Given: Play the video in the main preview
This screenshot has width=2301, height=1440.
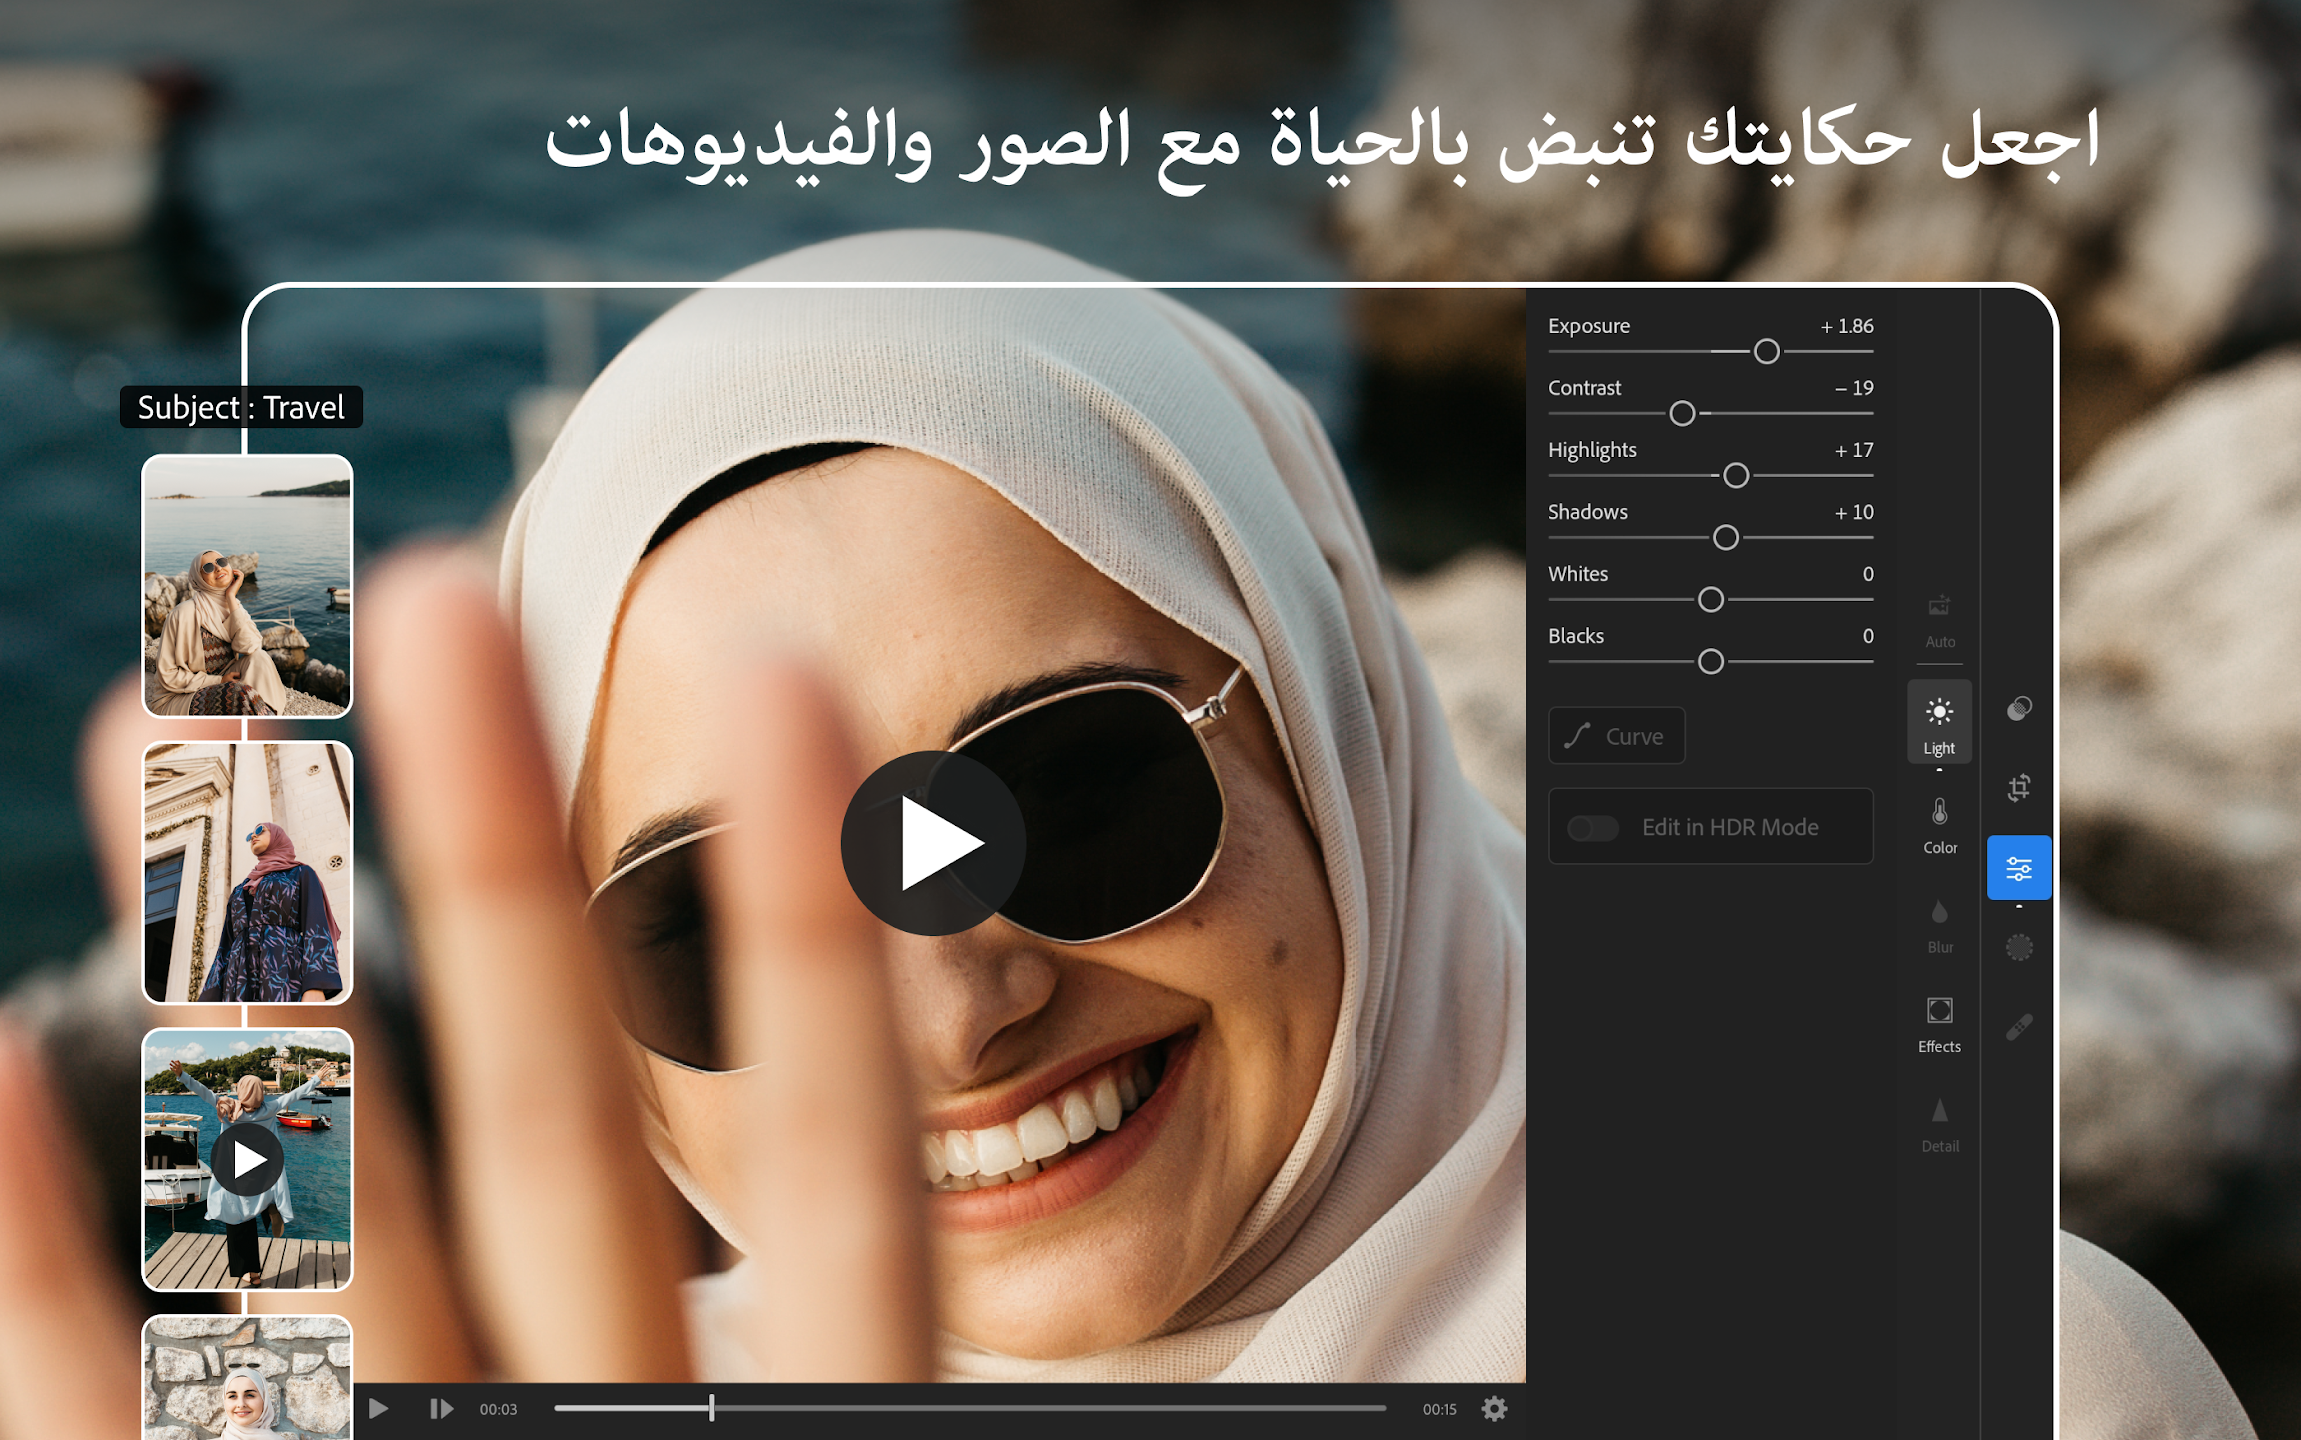Looking at the screenshot, I should (932, 843).
